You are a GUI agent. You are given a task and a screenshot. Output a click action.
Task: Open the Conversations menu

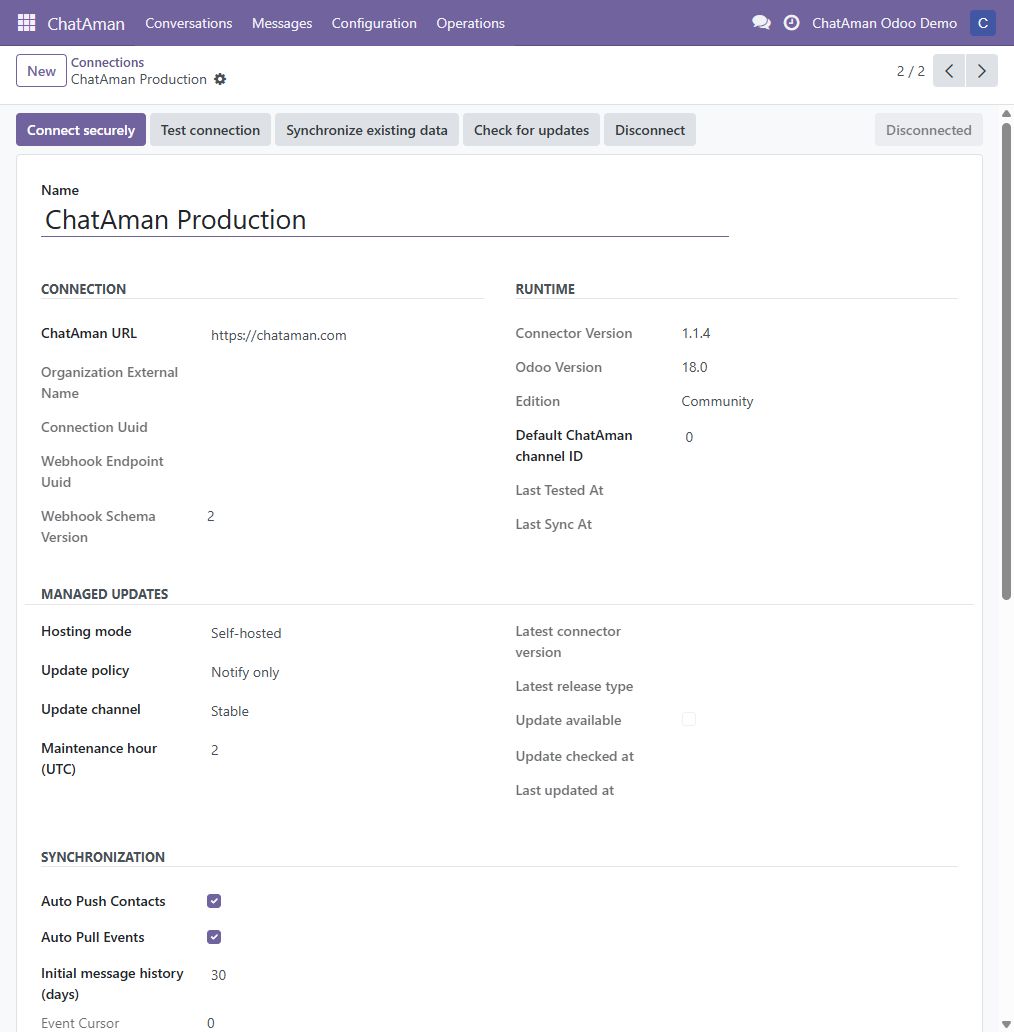189,23
